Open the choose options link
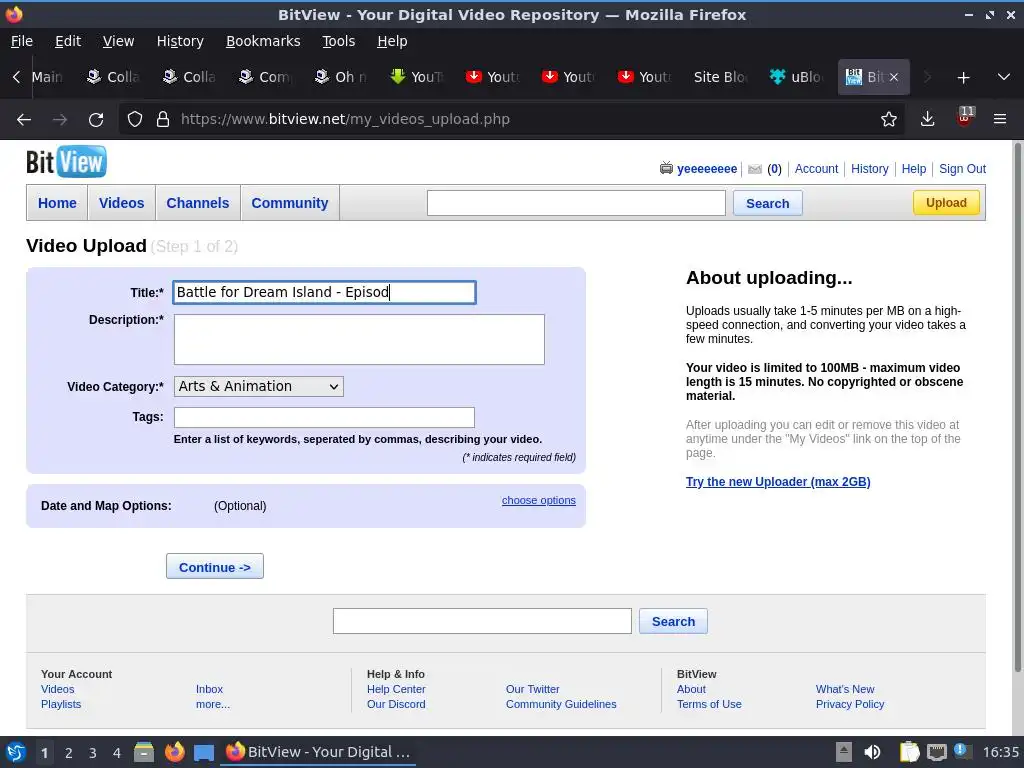The width and height of the screenshot is (1024, 768). 539,500
